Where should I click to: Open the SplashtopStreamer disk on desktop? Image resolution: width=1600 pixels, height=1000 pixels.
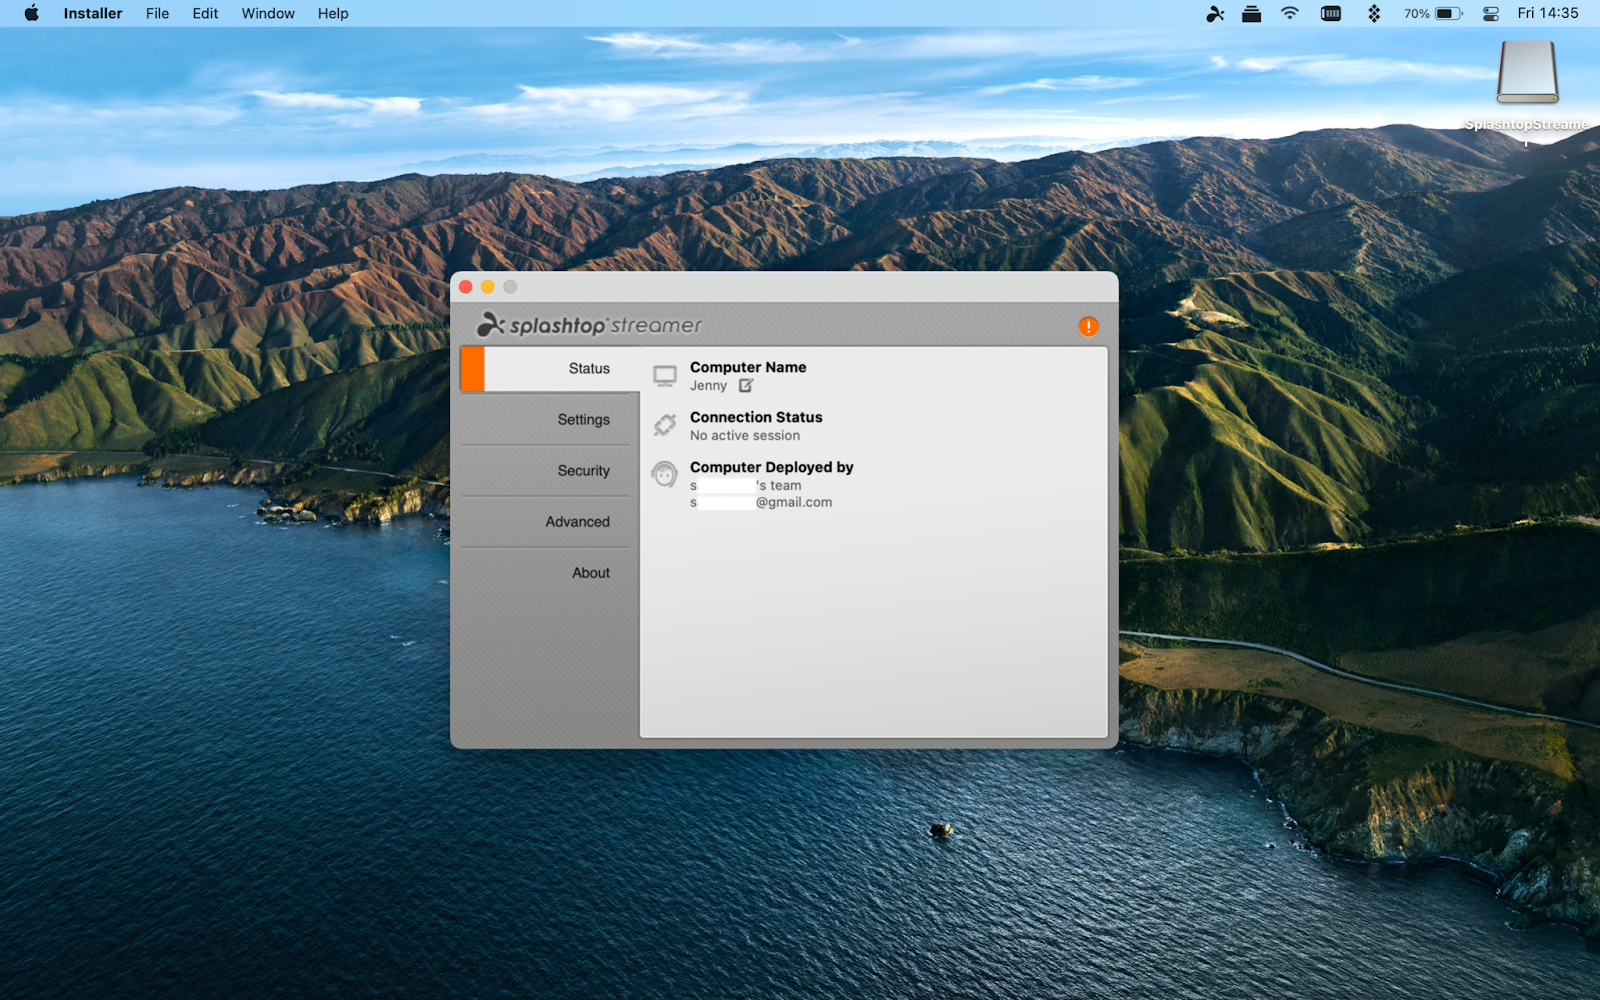coord(1527,72)
